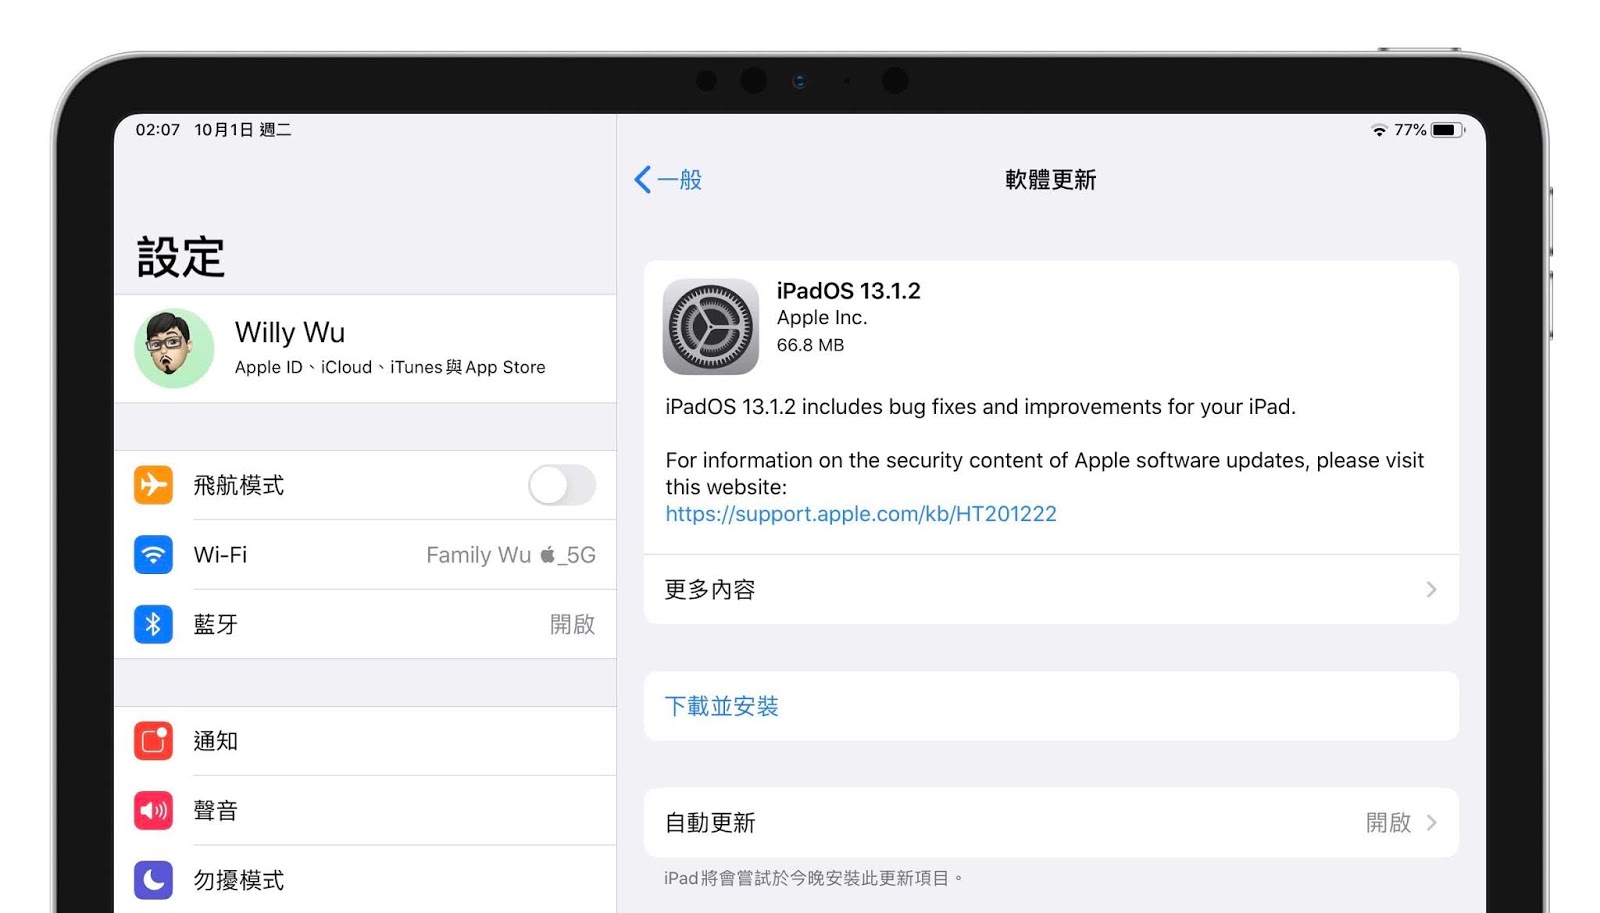Tap the Family Wu _5G network name
The width and height of the screenshot is (1600, 913).
(x=511, y=555)
